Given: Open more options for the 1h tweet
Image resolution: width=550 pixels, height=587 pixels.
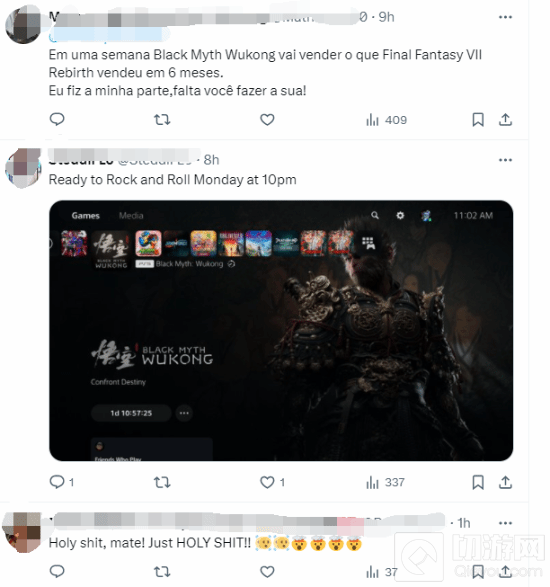Looking at the screenshot, I should 505,523.
